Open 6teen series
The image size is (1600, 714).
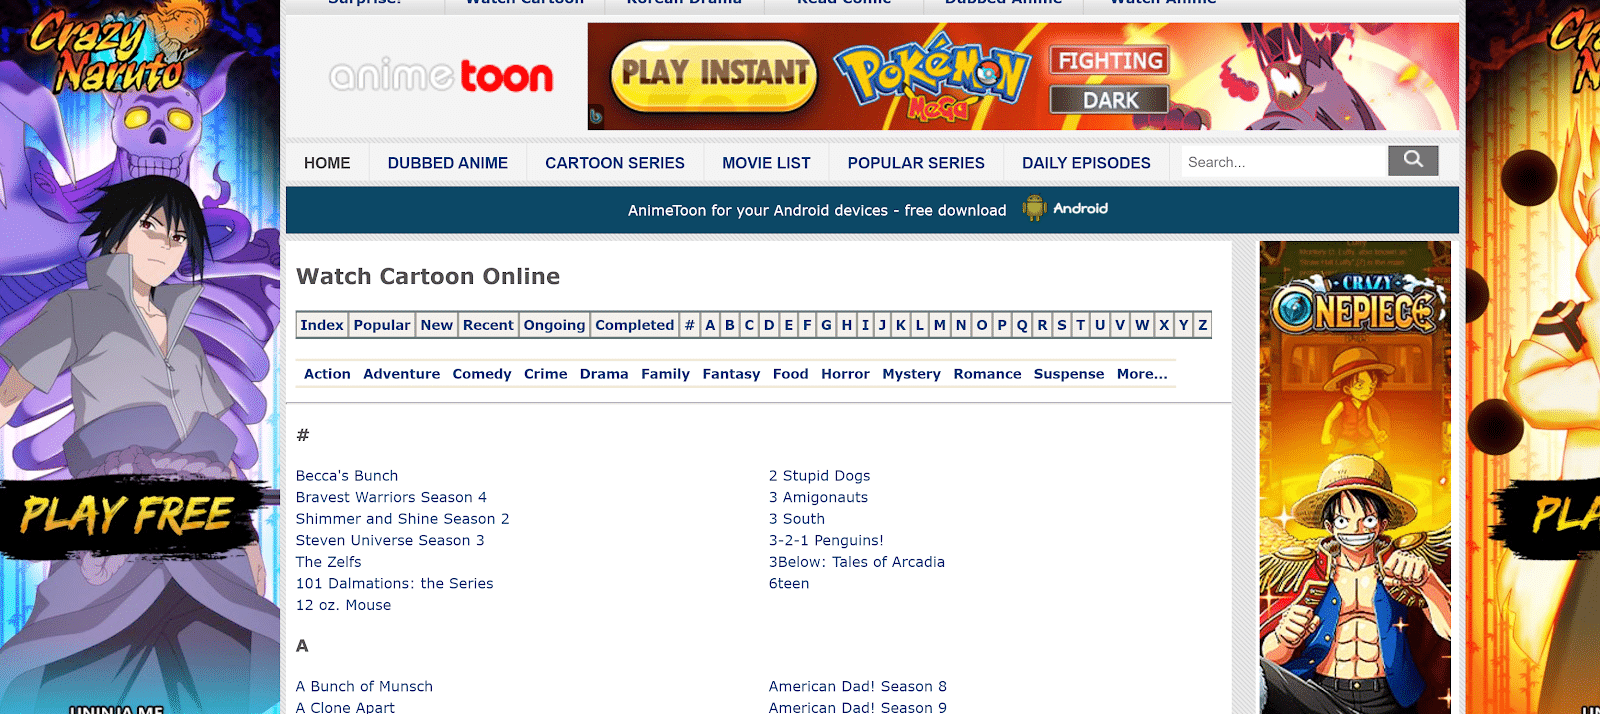pos(789,583)
